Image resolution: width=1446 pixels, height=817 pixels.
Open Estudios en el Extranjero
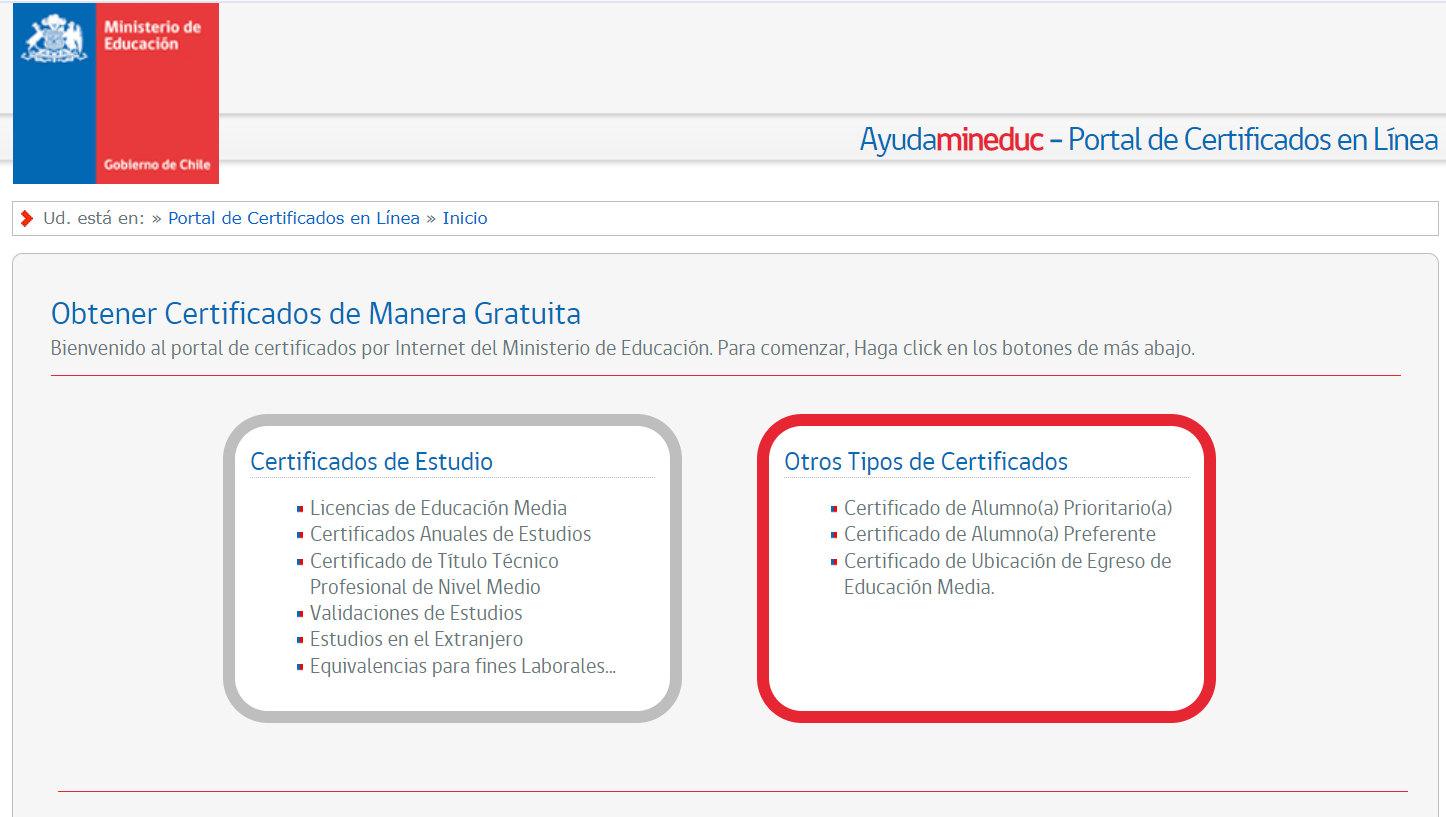tap(416, 639)
